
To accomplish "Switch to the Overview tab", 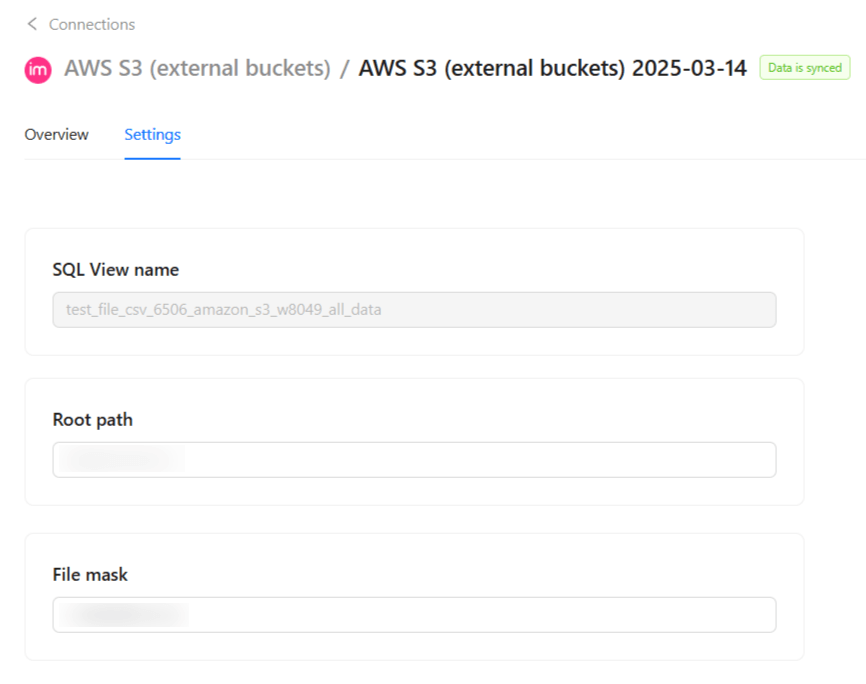I will tap(56, 134).
